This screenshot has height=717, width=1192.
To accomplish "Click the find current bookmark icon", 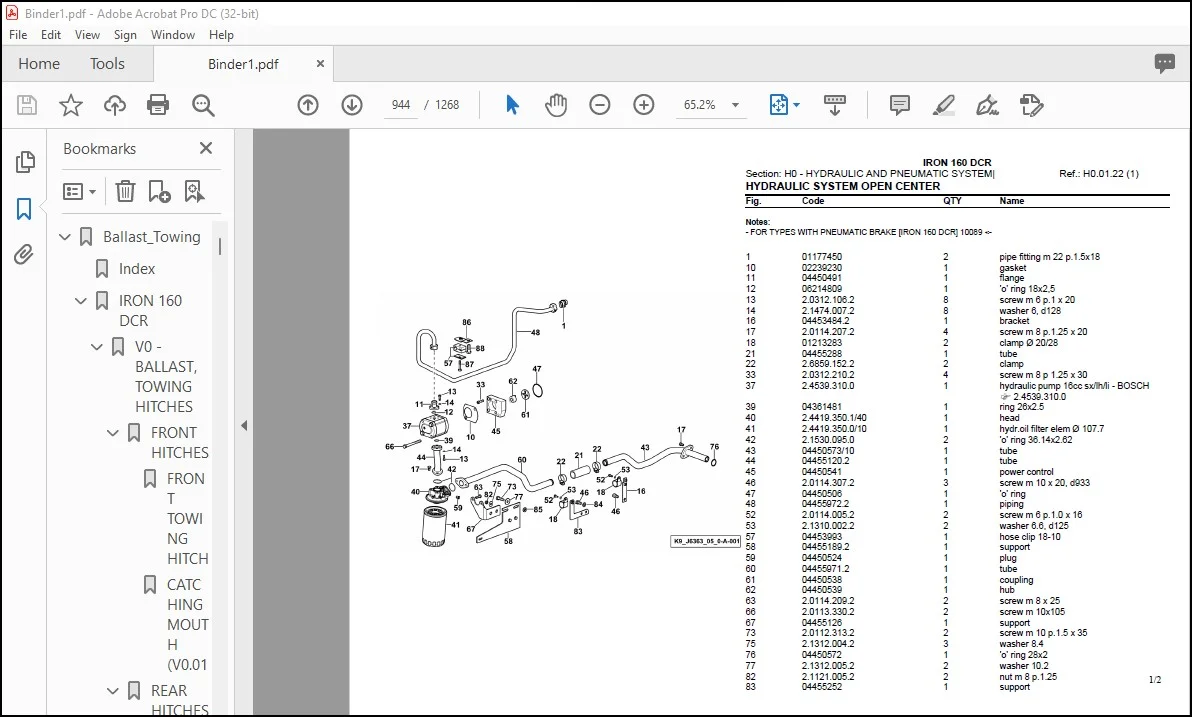I will point(195,191).
